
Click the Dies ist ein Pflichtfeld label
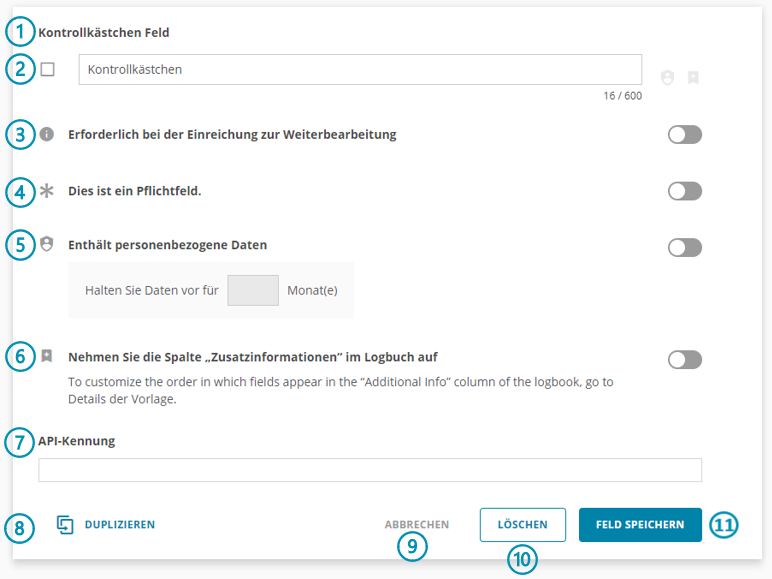click(x=135, y=191)
